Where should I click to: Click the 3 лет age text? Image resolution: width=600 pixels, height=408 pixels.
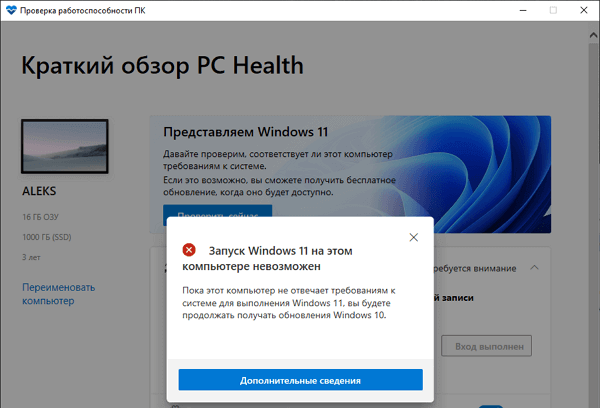click(x=31, y=257)
